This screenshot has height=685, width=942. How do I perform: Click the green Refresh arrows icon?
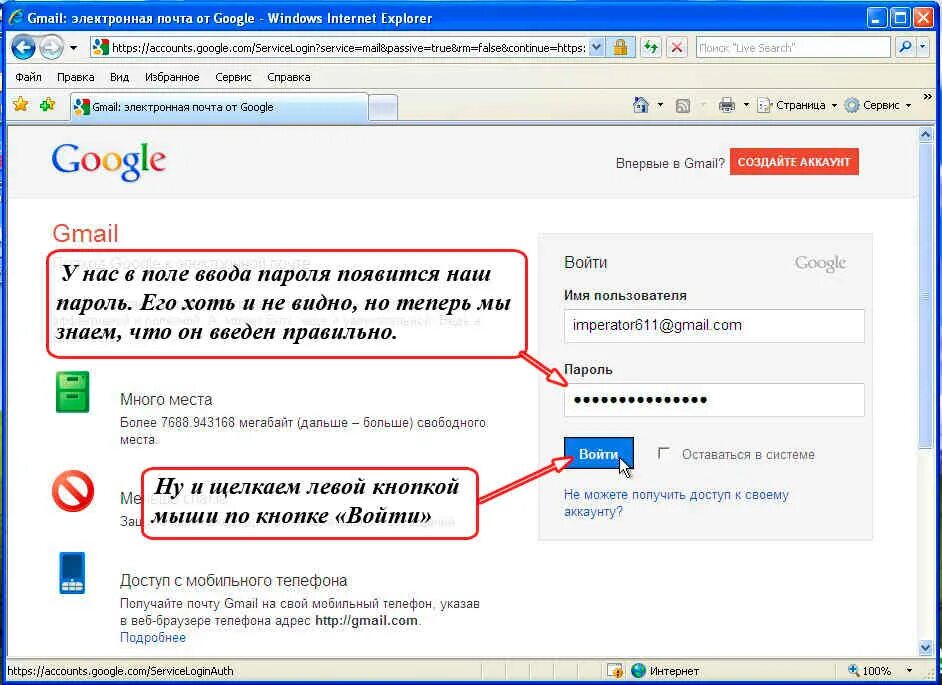(x=651, y=47)
